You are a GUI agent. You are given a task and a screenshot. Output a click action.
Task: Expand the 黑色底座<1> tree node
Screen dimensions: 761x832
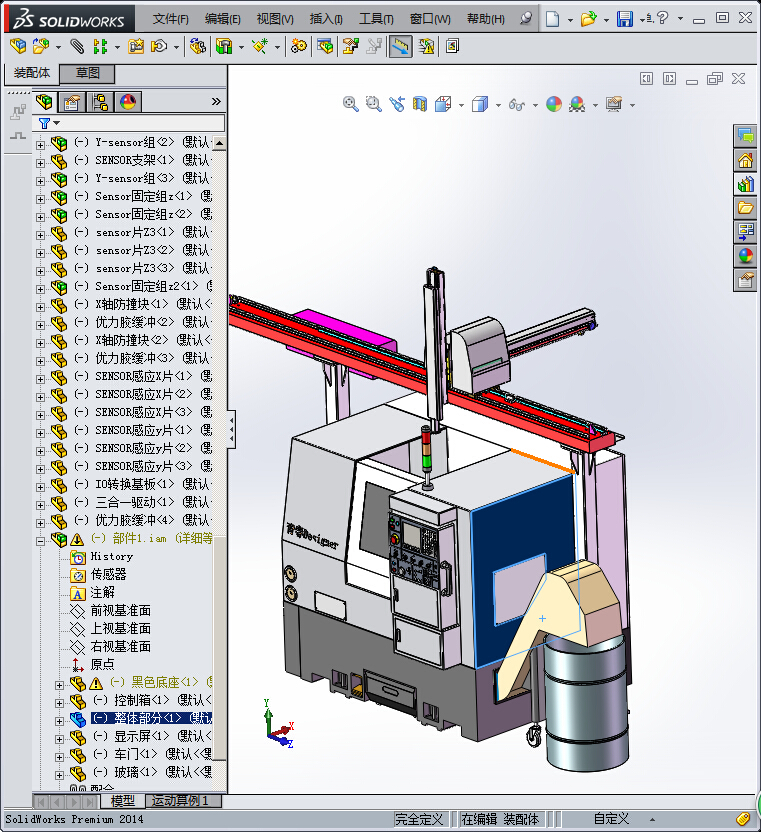59,685
